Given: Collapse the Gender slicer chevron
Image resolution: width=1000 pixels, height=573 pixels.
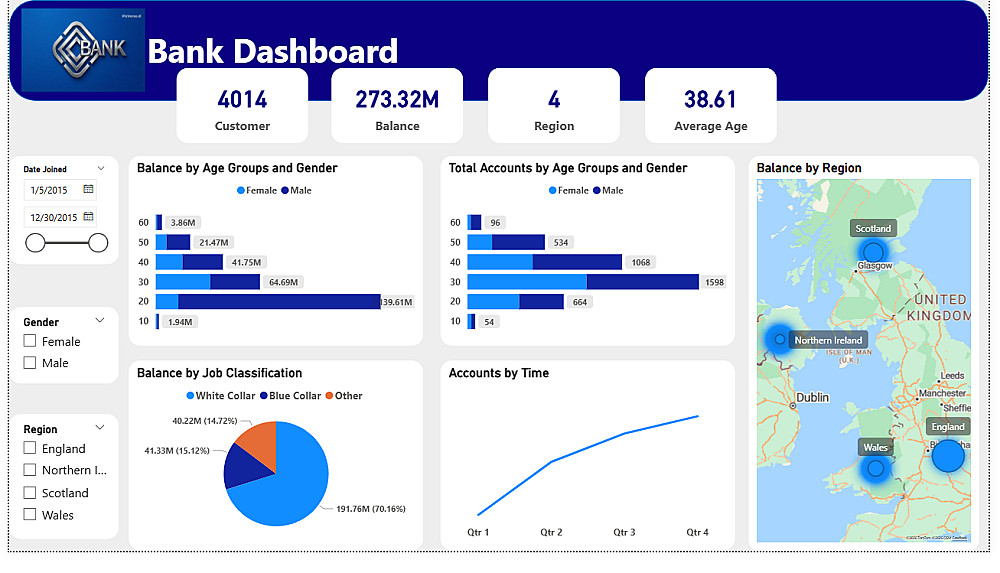Looking at the screenshot, I should click(x=99, y=320).
